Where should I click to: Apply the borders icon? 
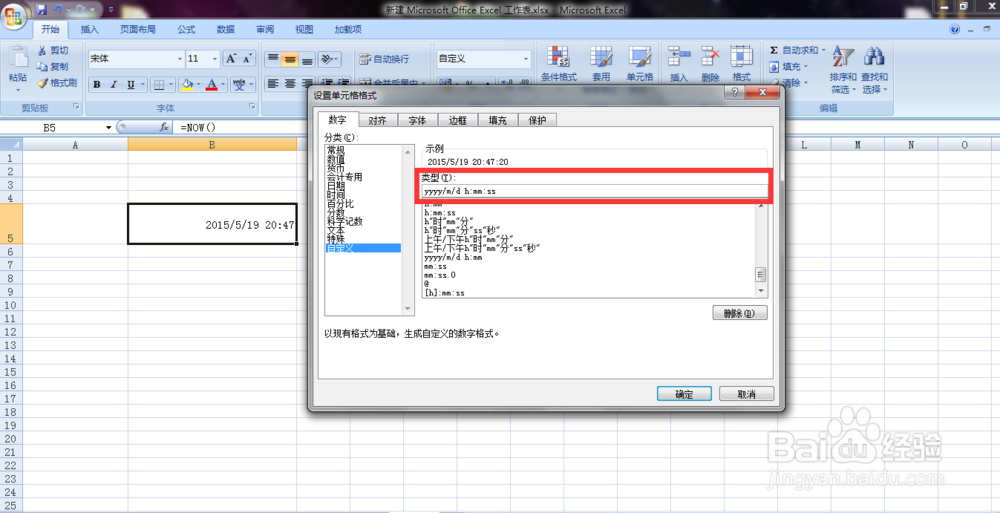[159, 84]
